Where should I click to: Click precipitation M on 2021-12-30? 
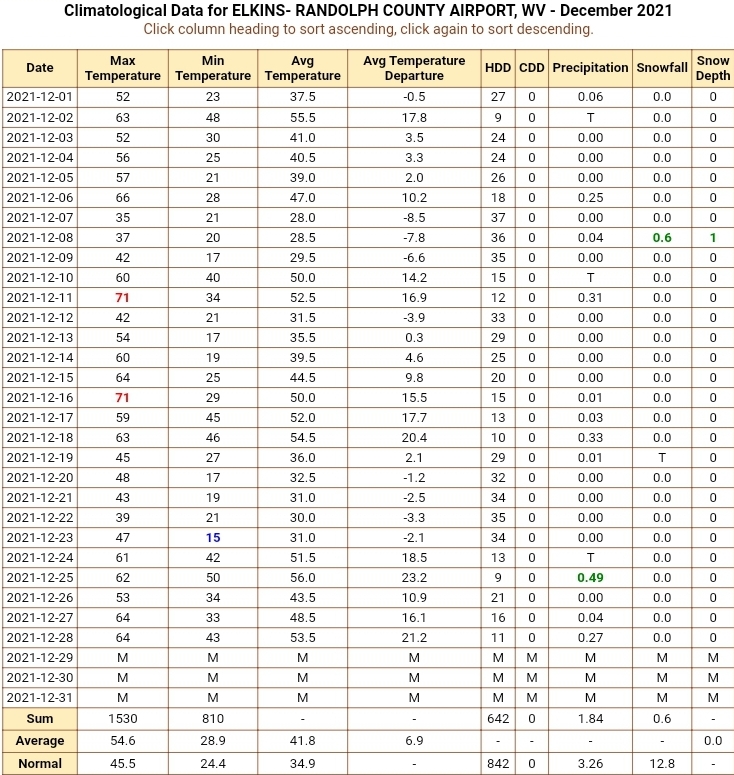590,678
